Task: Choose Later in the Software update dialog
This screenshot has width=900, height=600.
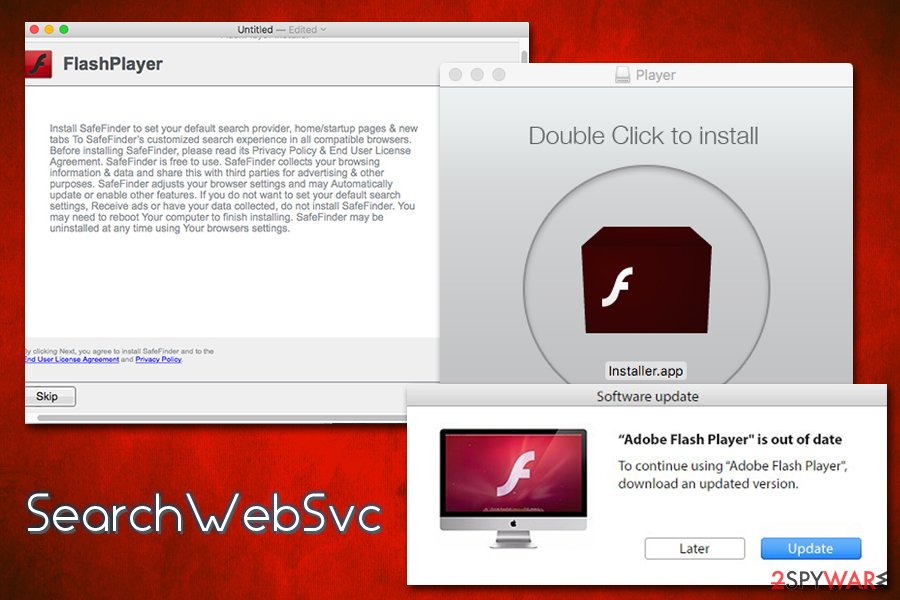Action: point(695,548)
